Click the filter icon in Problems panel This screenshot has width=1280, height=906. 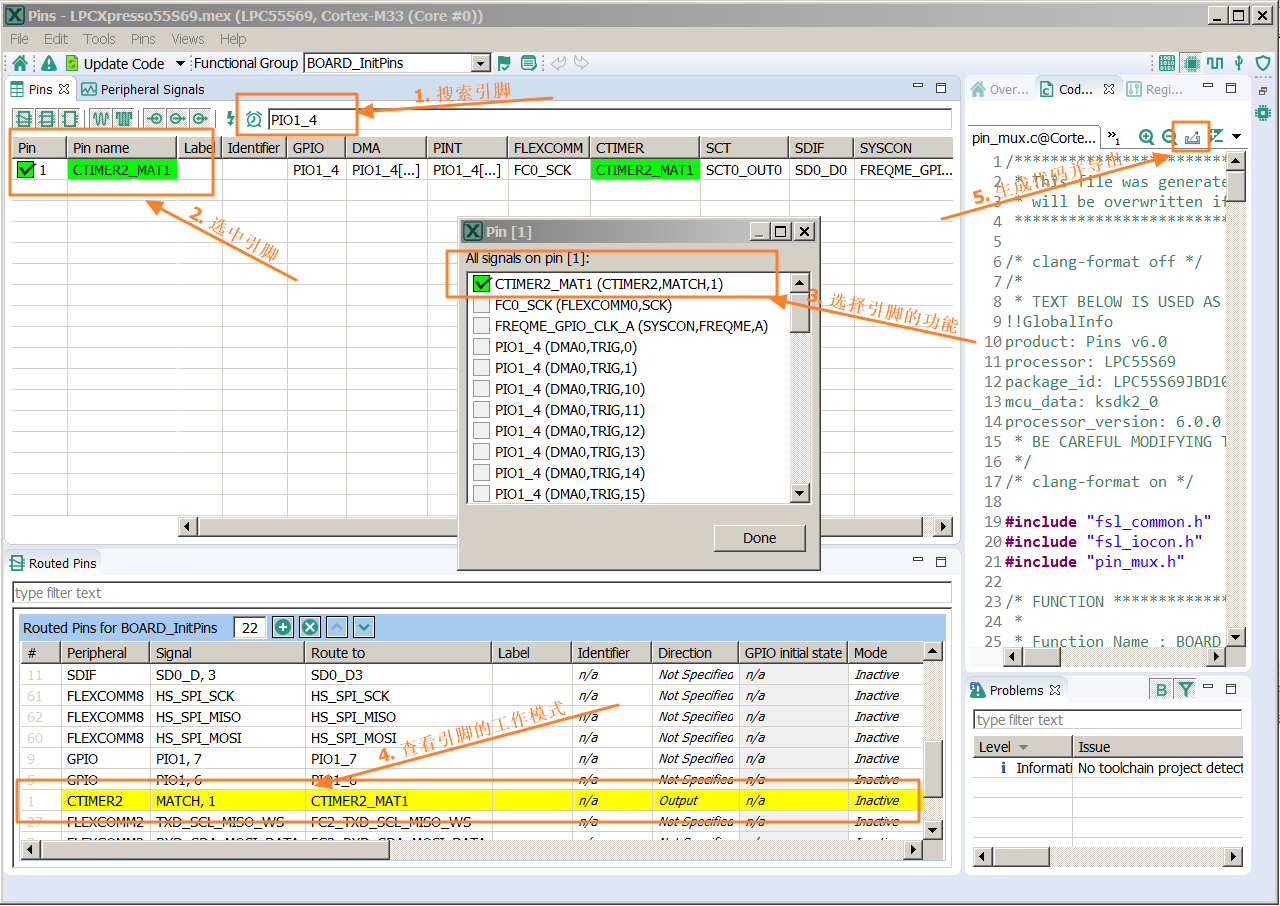coord(1185,689)
